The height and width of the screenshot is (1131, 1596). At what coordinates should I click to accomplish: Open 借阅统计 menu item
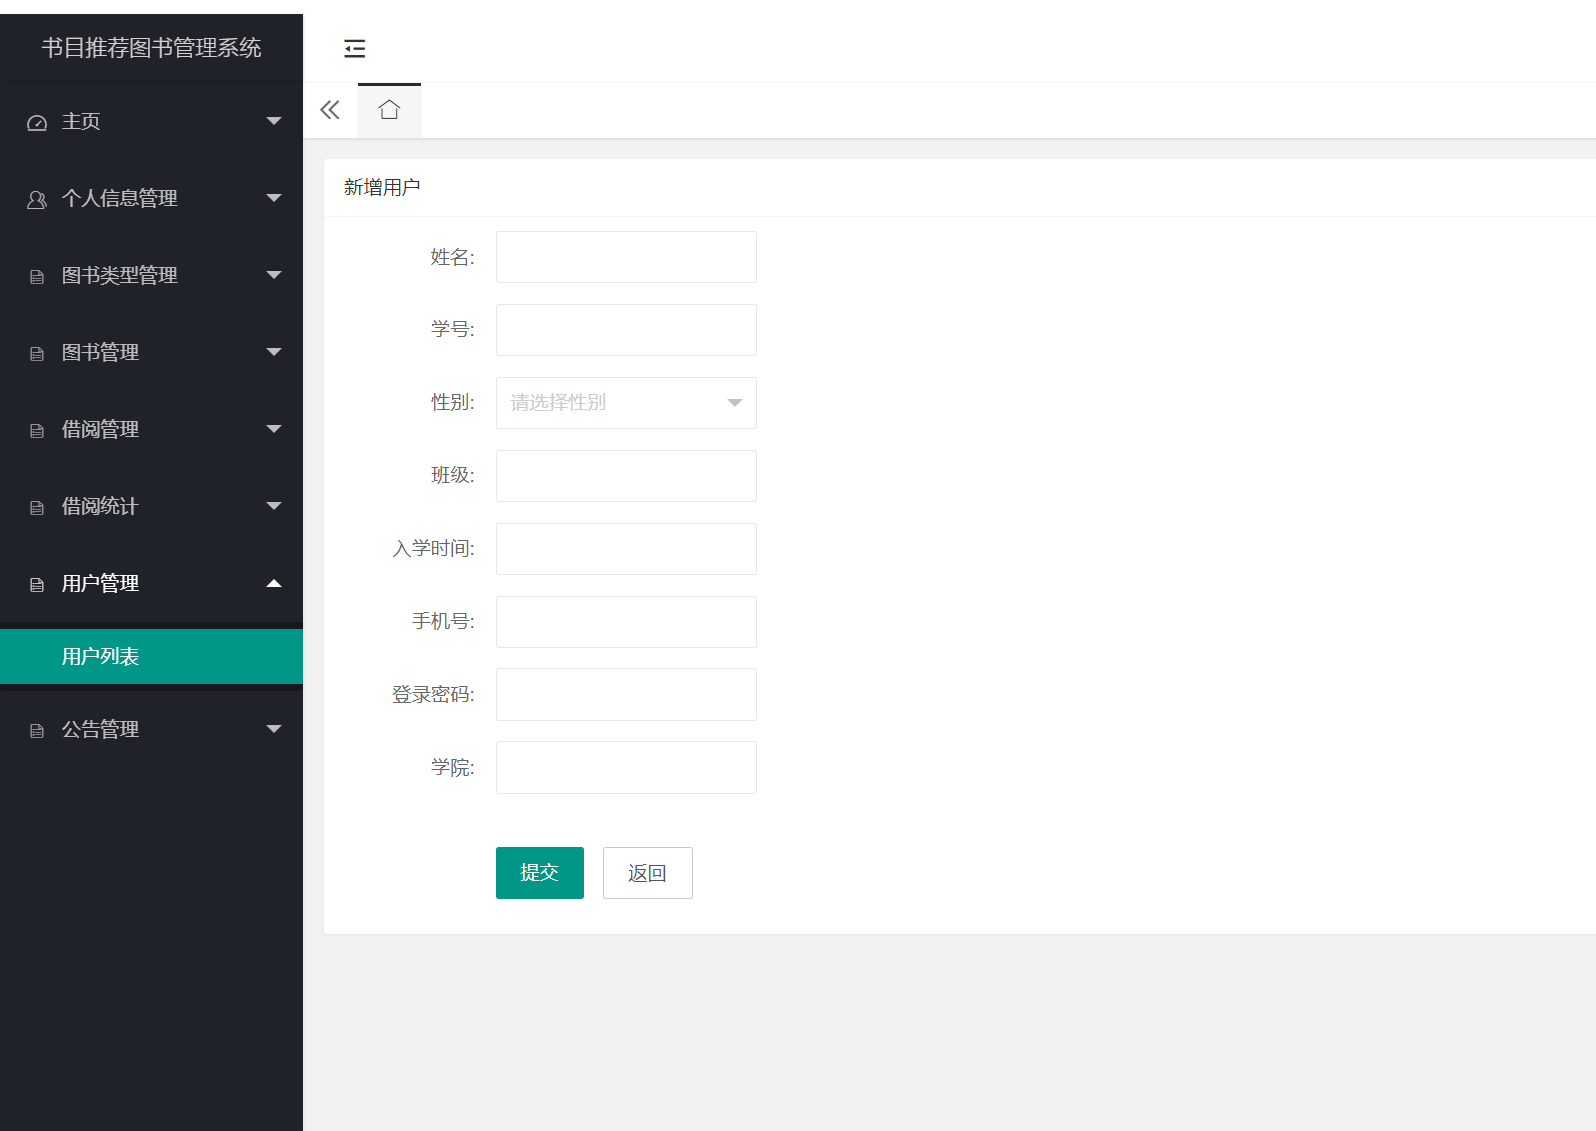tap(151, 506)
